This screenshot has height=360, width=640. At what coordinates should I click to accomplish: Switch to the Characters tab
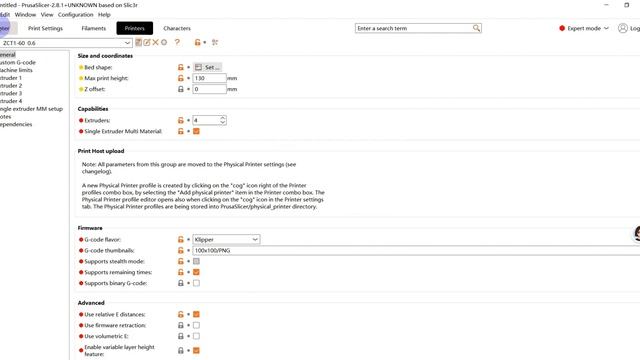point(177,28)
